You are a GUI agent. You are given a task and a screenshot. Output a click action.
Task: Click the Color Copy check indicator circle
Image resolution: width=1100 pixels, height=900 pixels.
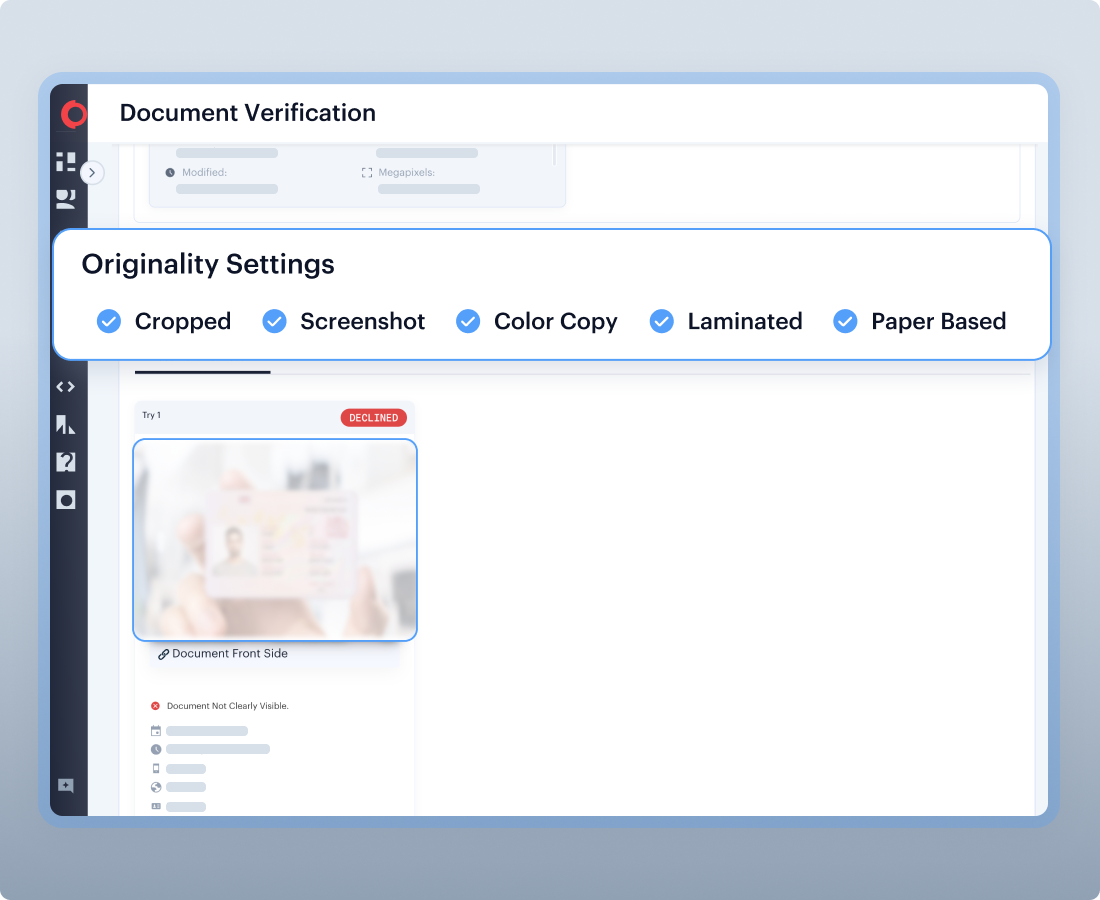click(x=467, y=321)
